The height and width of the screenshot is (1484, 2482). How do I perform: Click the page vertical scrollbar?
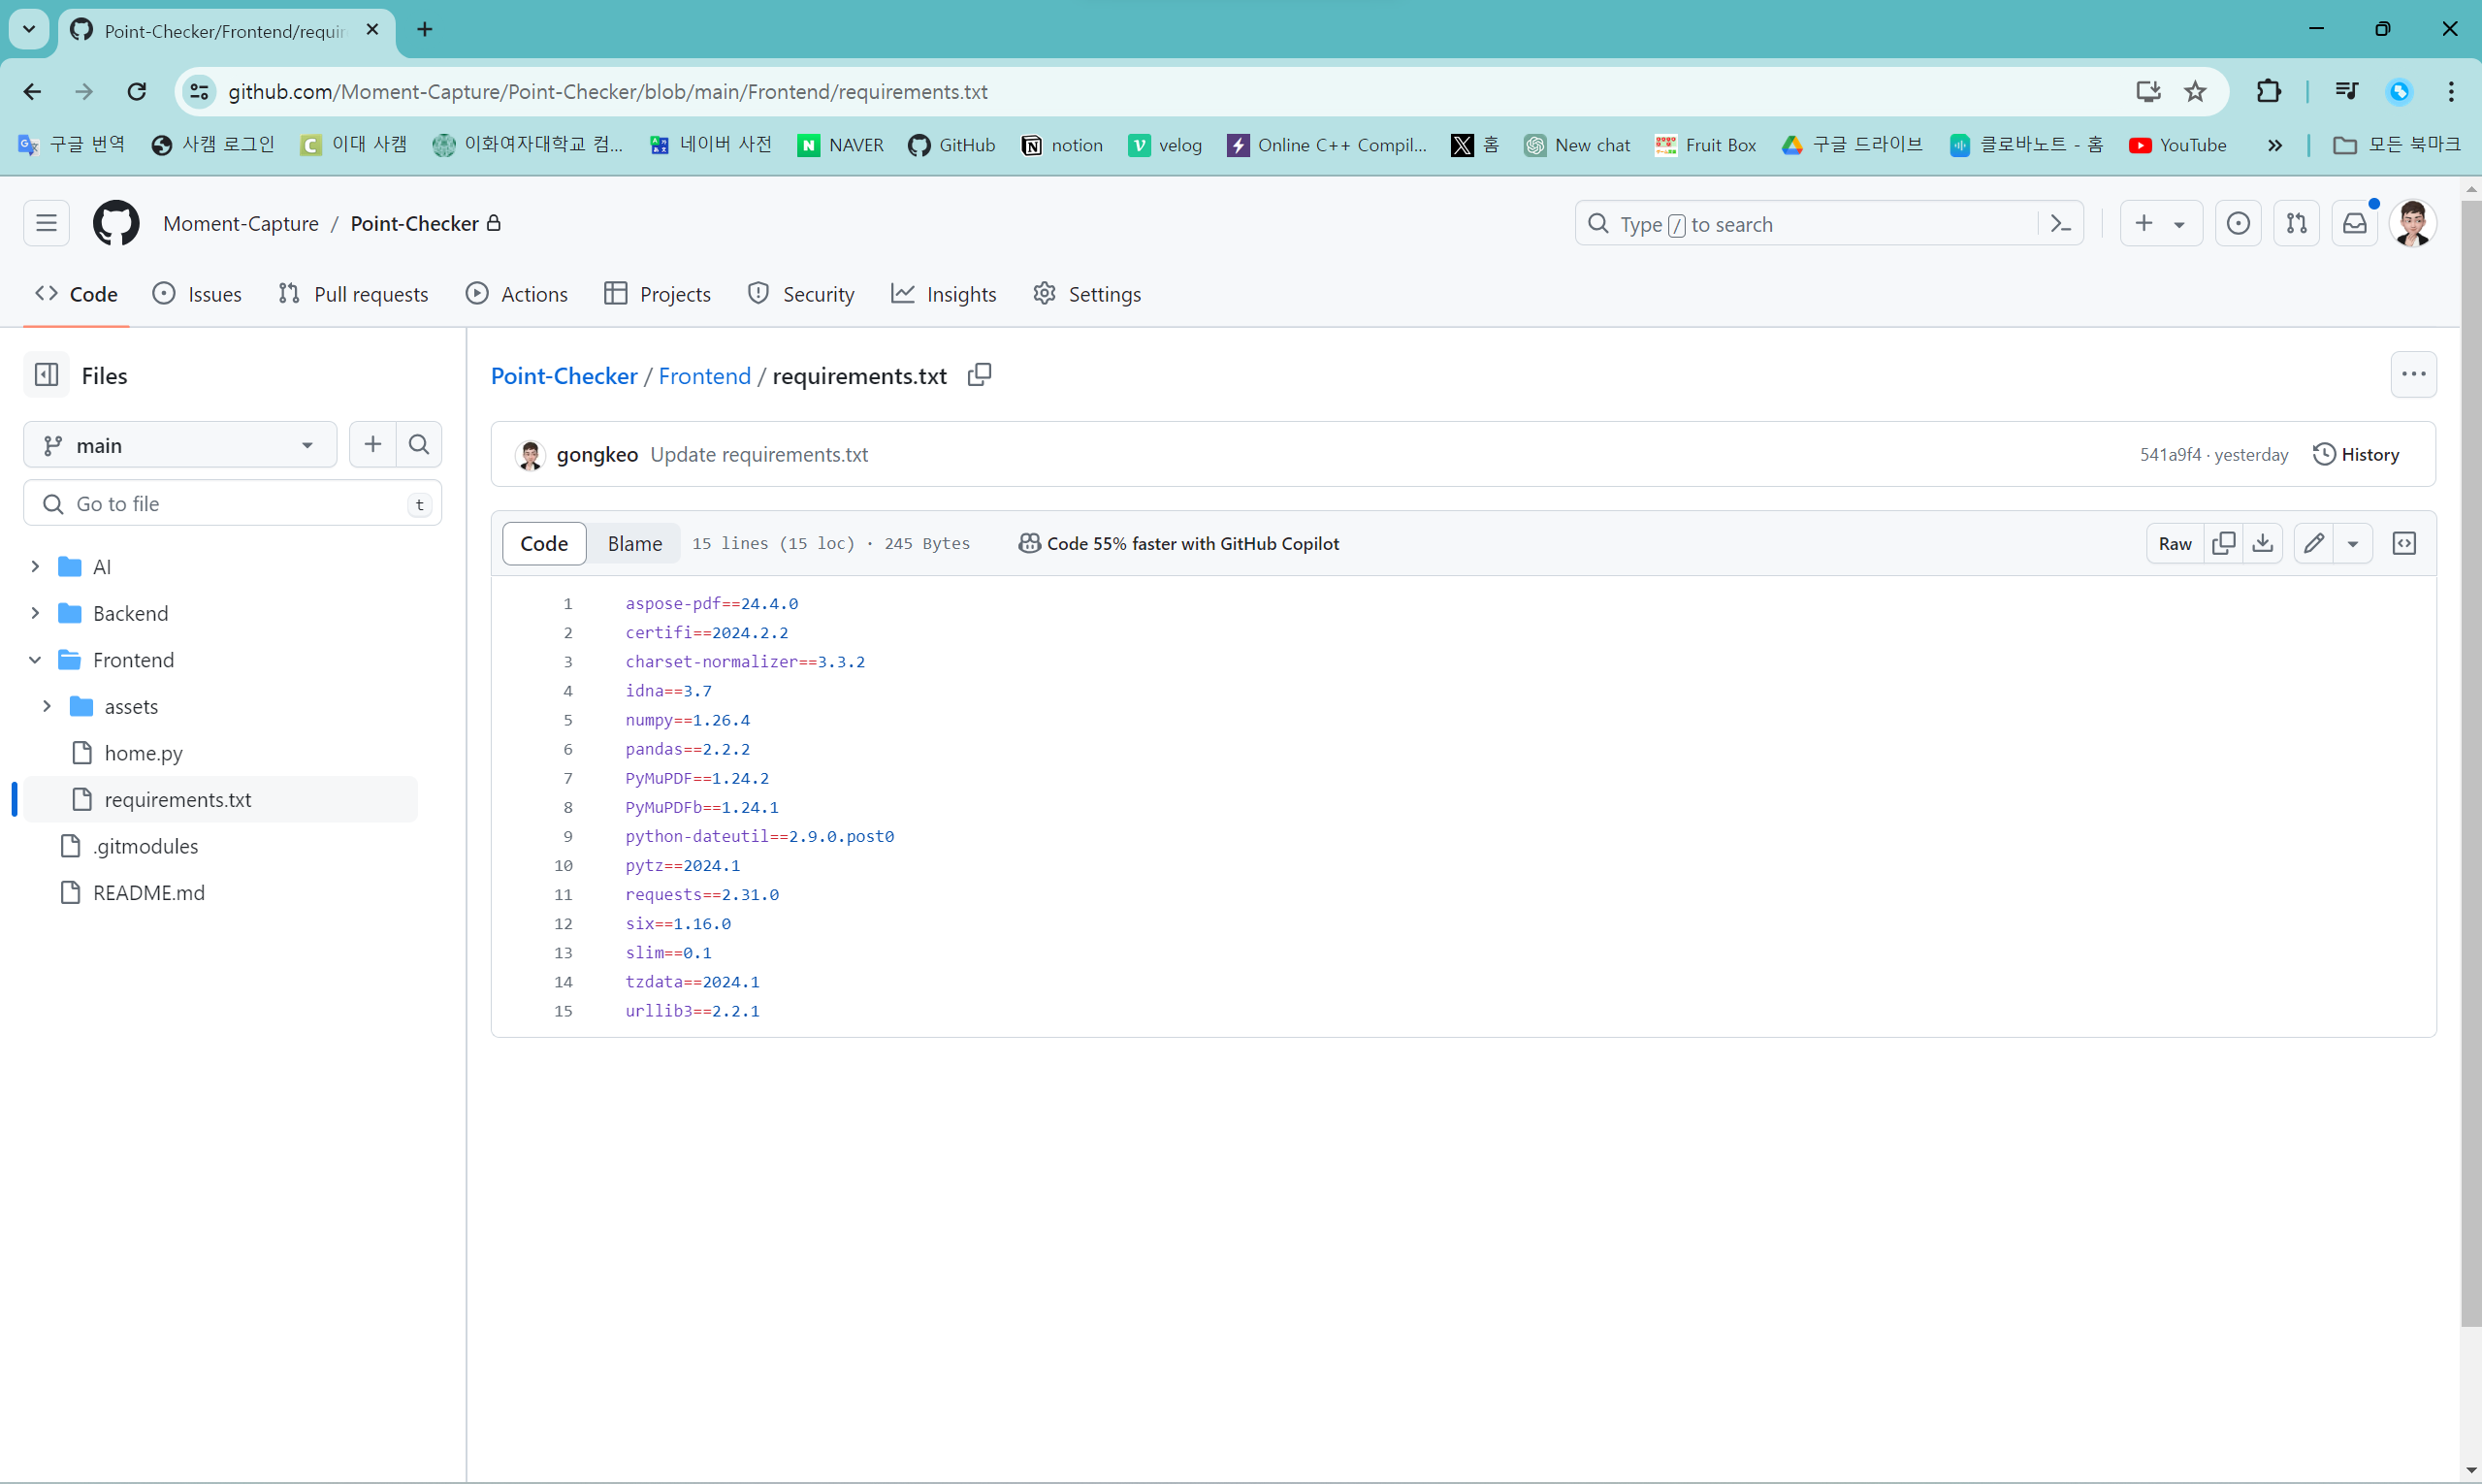tap(2470, 760)
